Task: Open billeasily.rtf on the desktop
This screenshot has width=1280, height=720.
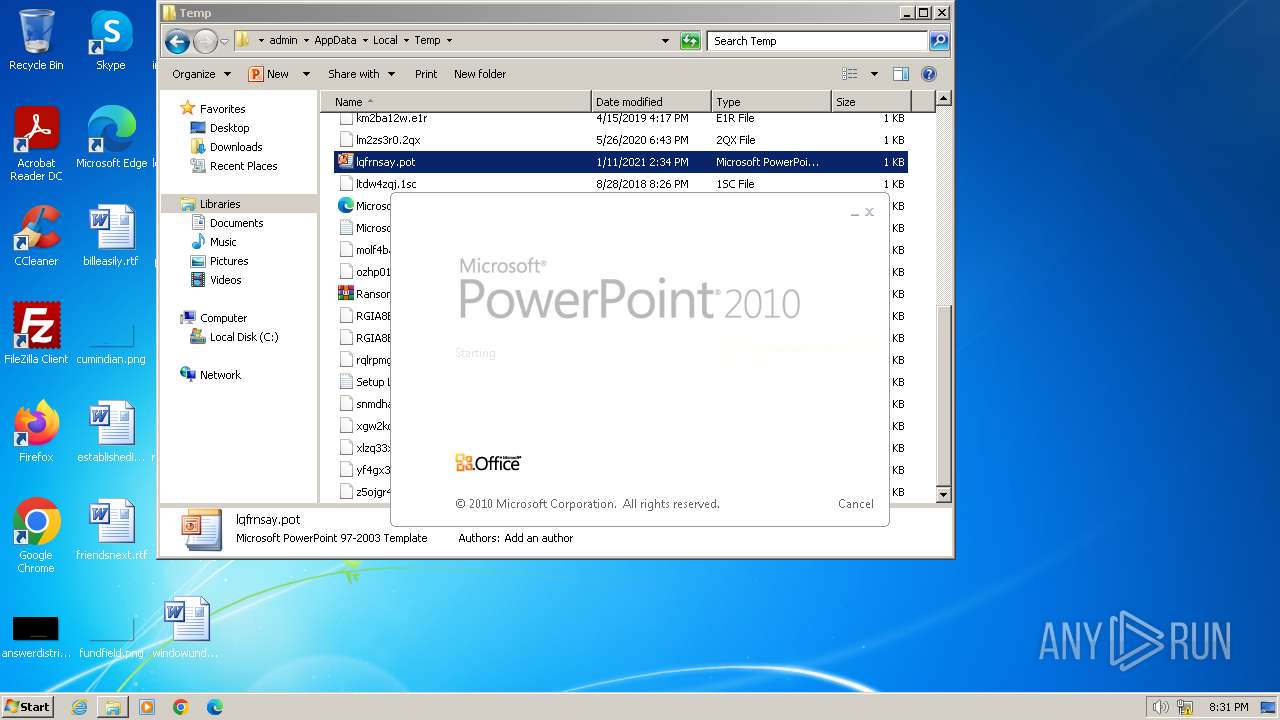Action: 111,236
